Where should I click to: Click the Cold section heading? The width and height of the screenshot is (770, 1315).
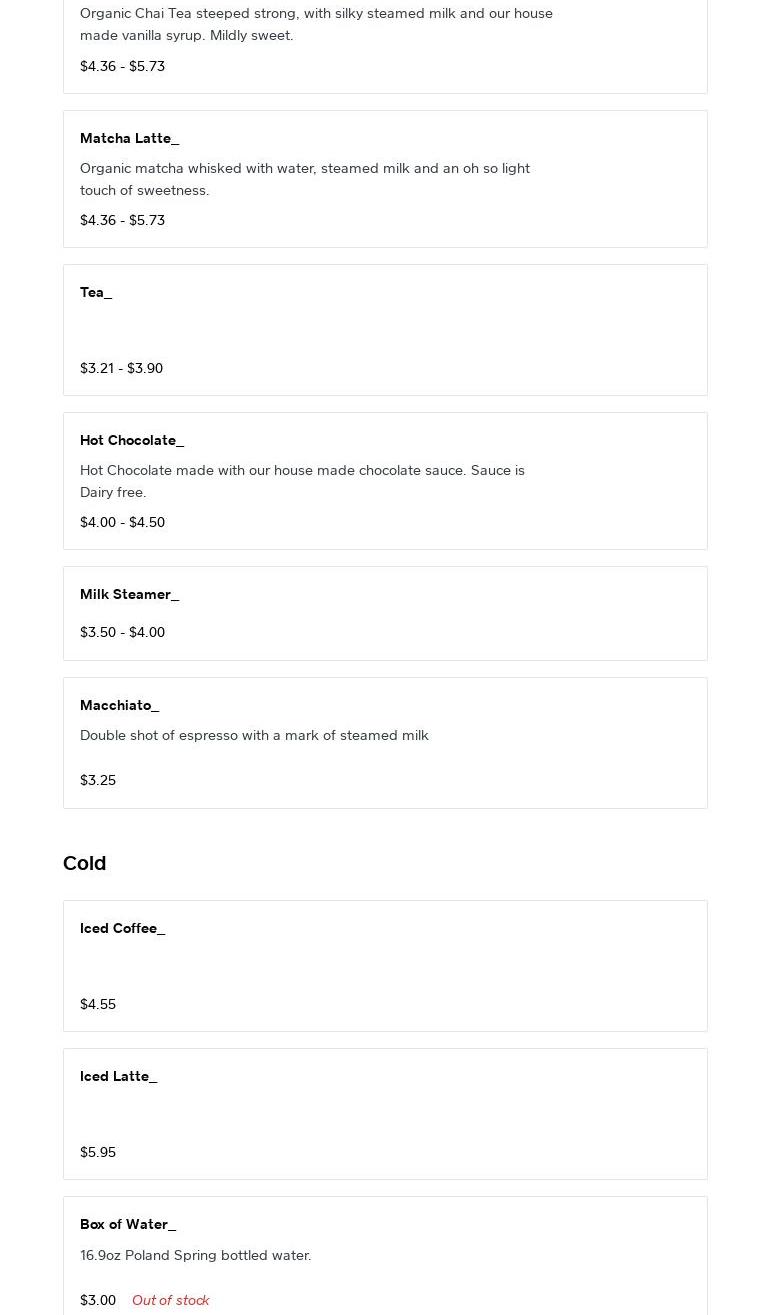click(84, 863)
